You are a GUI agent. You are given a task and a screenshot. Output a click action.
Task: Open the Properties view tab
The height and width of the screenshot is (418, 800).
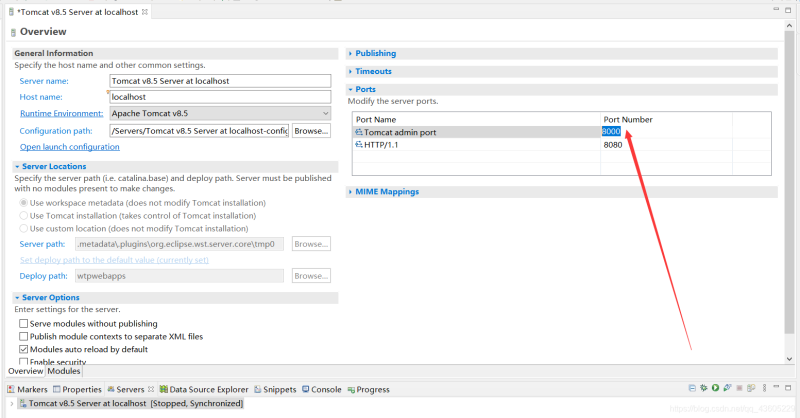coord(77,389)
